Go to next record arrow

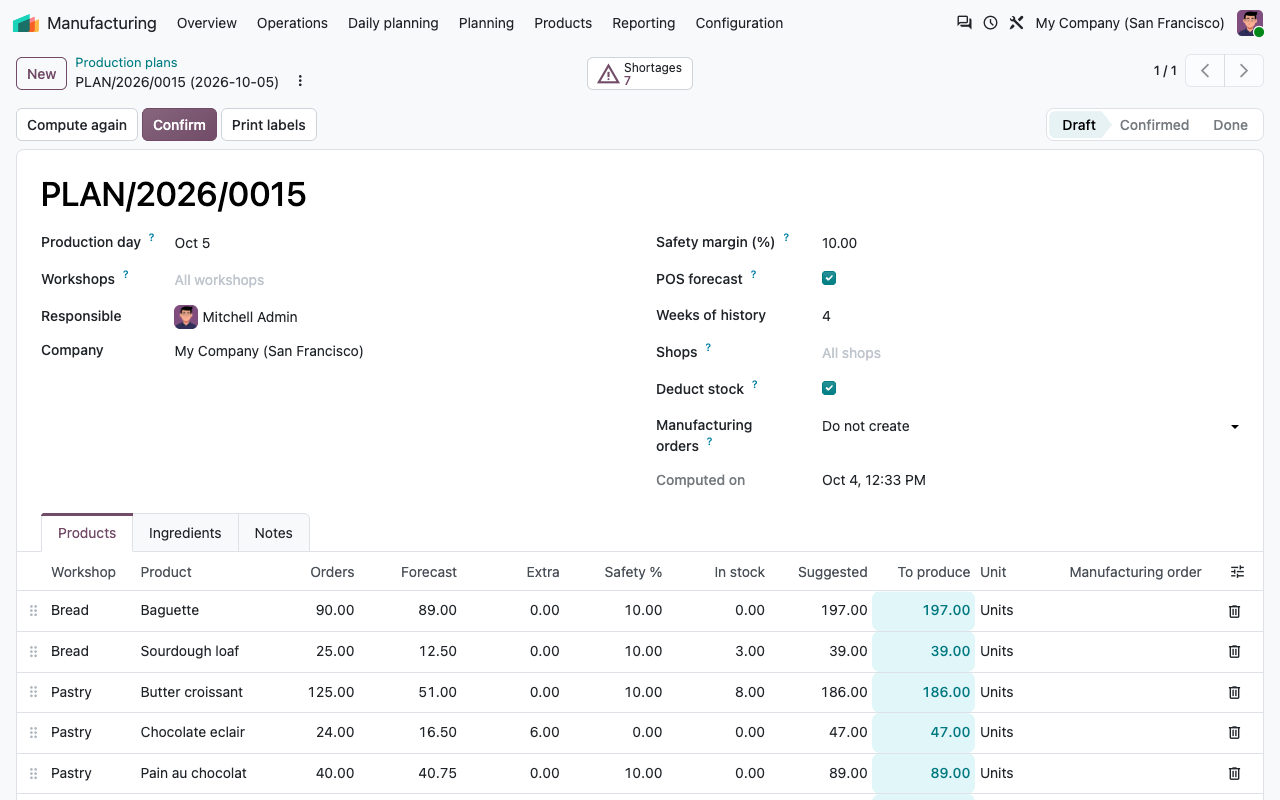tap(1244, 71)
